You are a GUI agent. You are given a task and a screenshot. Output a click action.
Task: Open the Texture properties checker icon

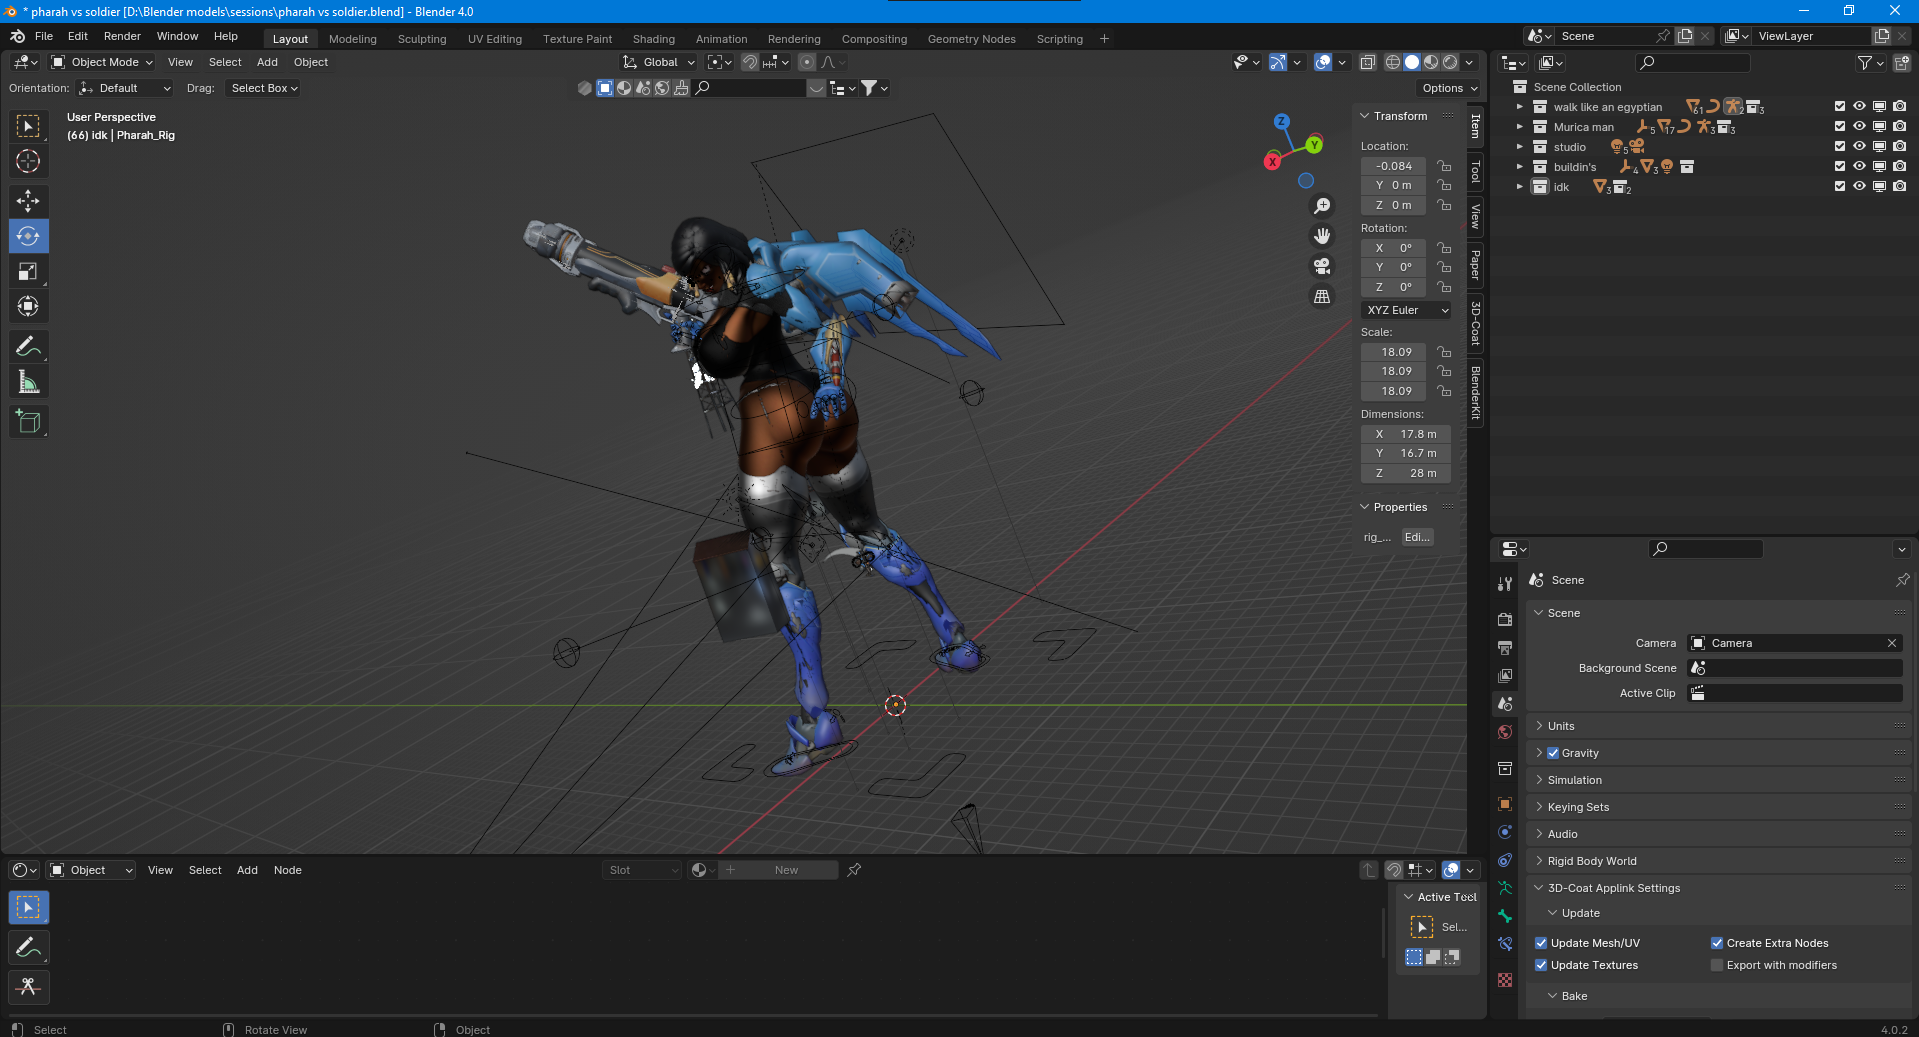click(x=1505, y=980)
